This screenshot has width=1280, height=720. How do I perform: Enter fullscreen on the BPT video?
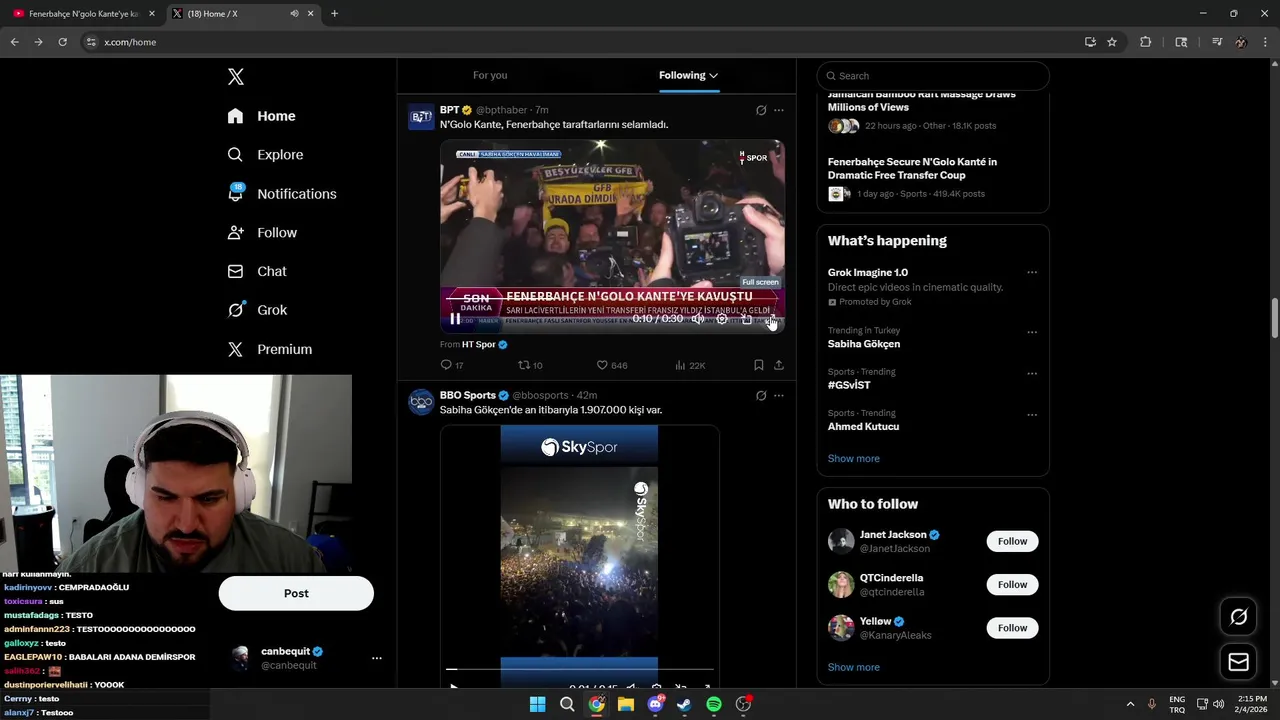[x=771, y=319]
